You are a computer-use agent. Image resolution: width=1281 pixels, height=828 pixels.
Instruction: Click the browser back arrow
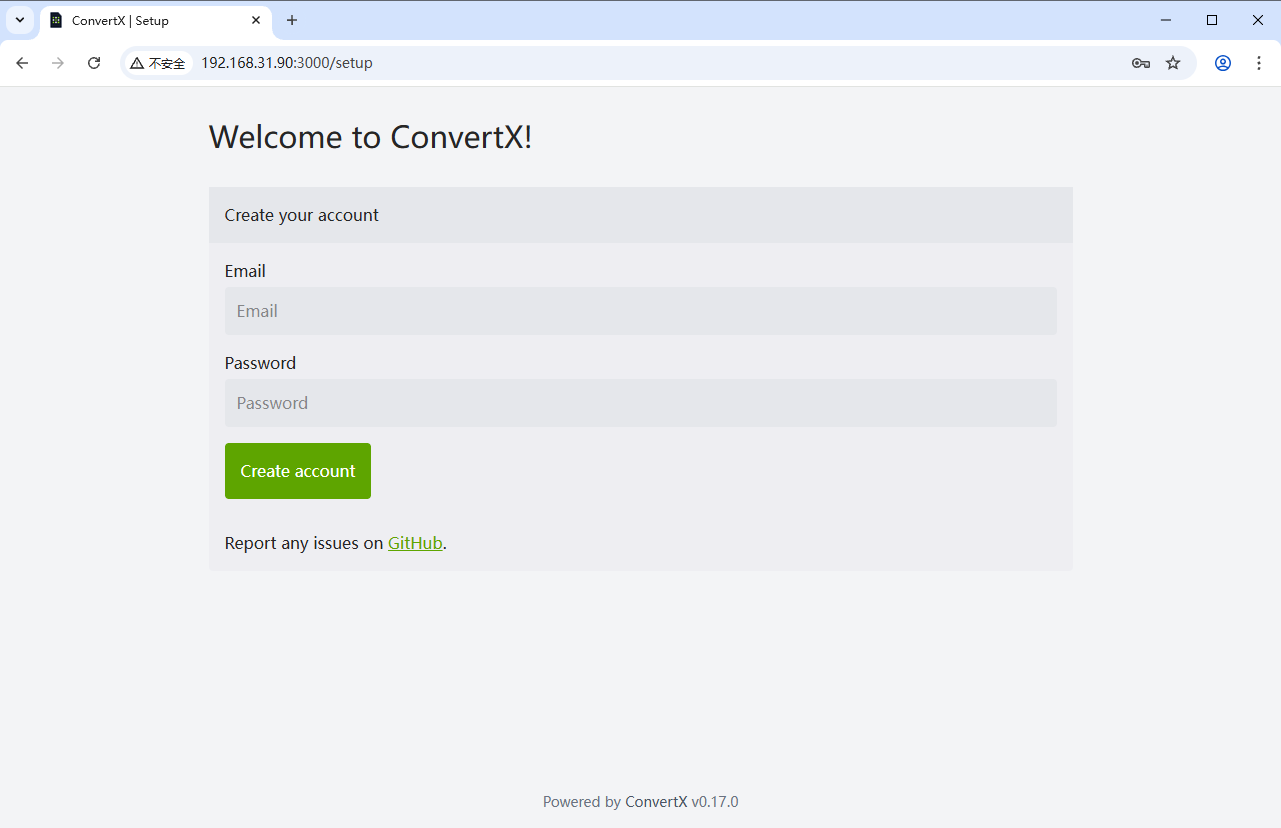[22, 63]
